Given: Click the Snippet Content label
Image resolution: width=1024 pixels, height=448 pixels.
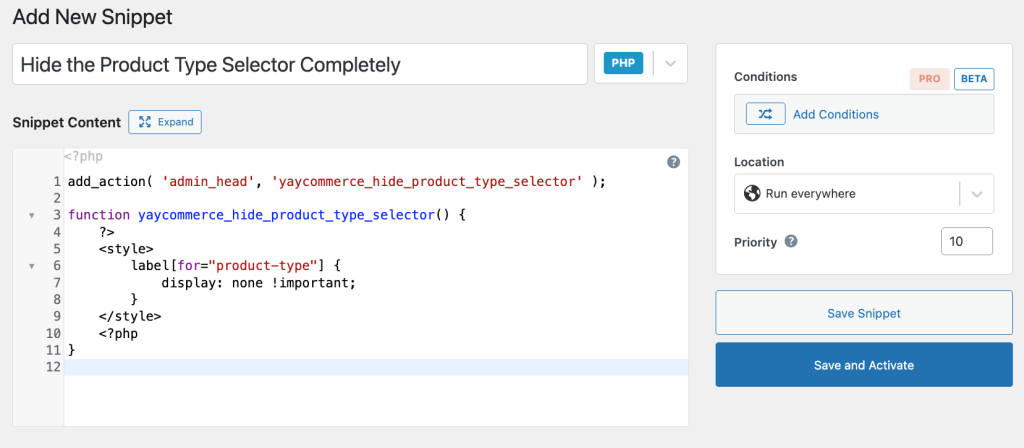Looking at the screenshot, I should (67, 122).
